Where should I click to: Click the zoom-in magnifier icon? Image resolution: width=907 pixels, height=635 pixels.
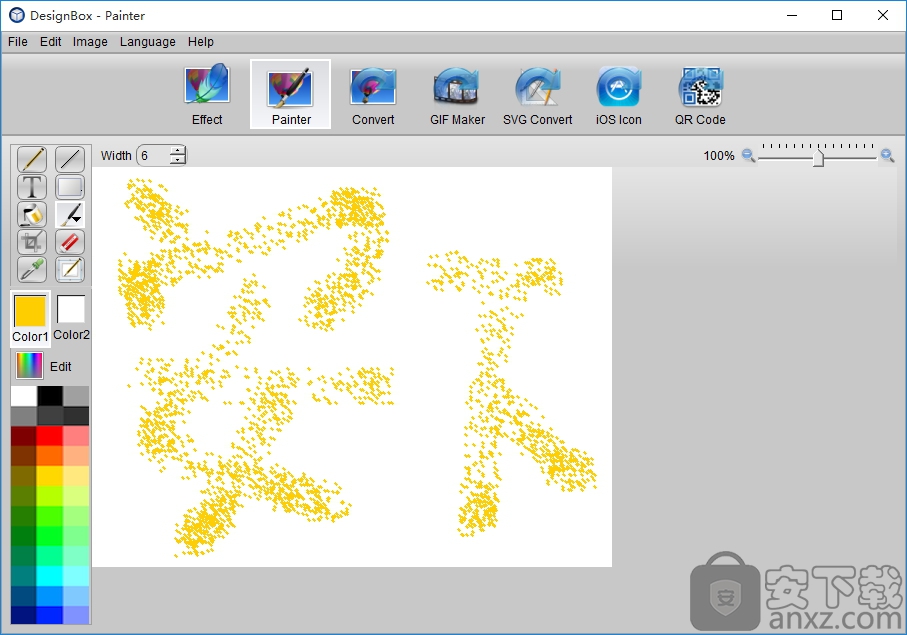887,156
